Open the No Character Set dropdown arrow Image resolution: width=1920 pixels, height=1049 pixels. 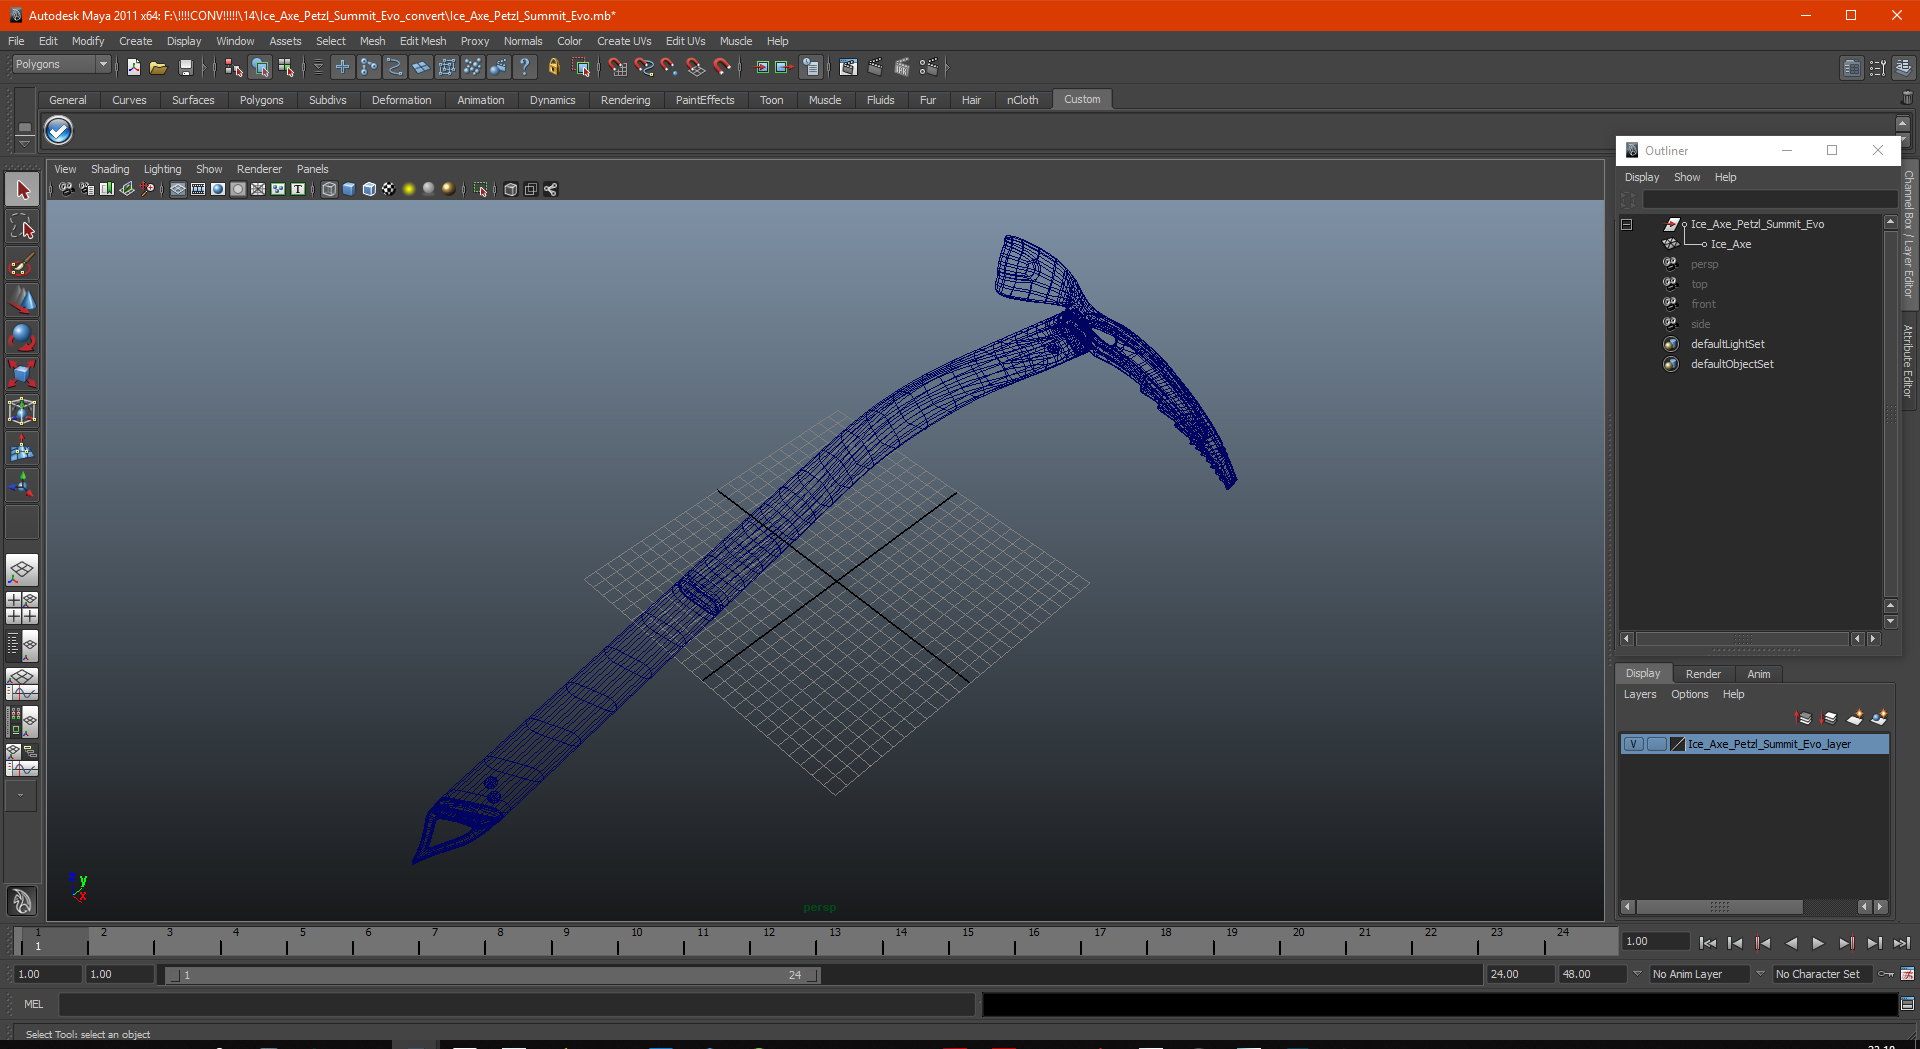tap(1760, 973)
